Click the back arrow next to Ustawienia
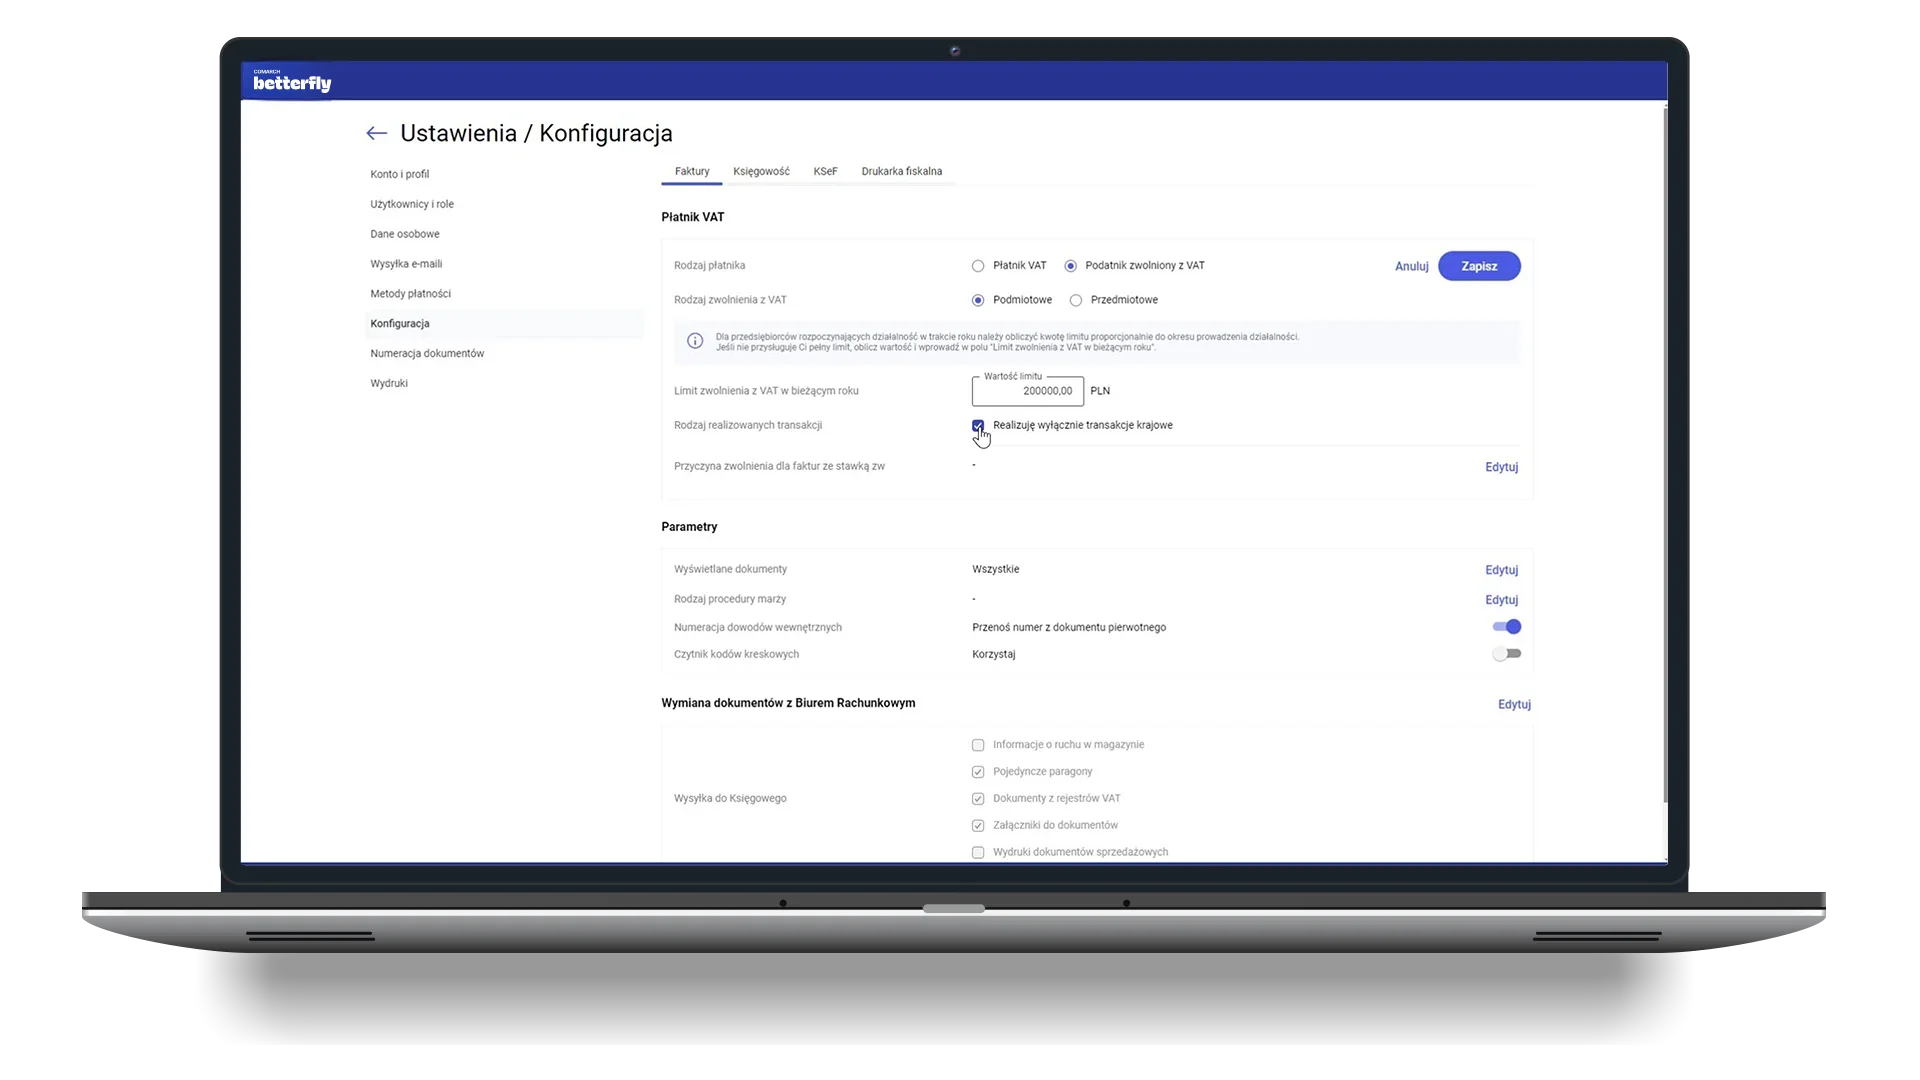 tap(376, 133)
